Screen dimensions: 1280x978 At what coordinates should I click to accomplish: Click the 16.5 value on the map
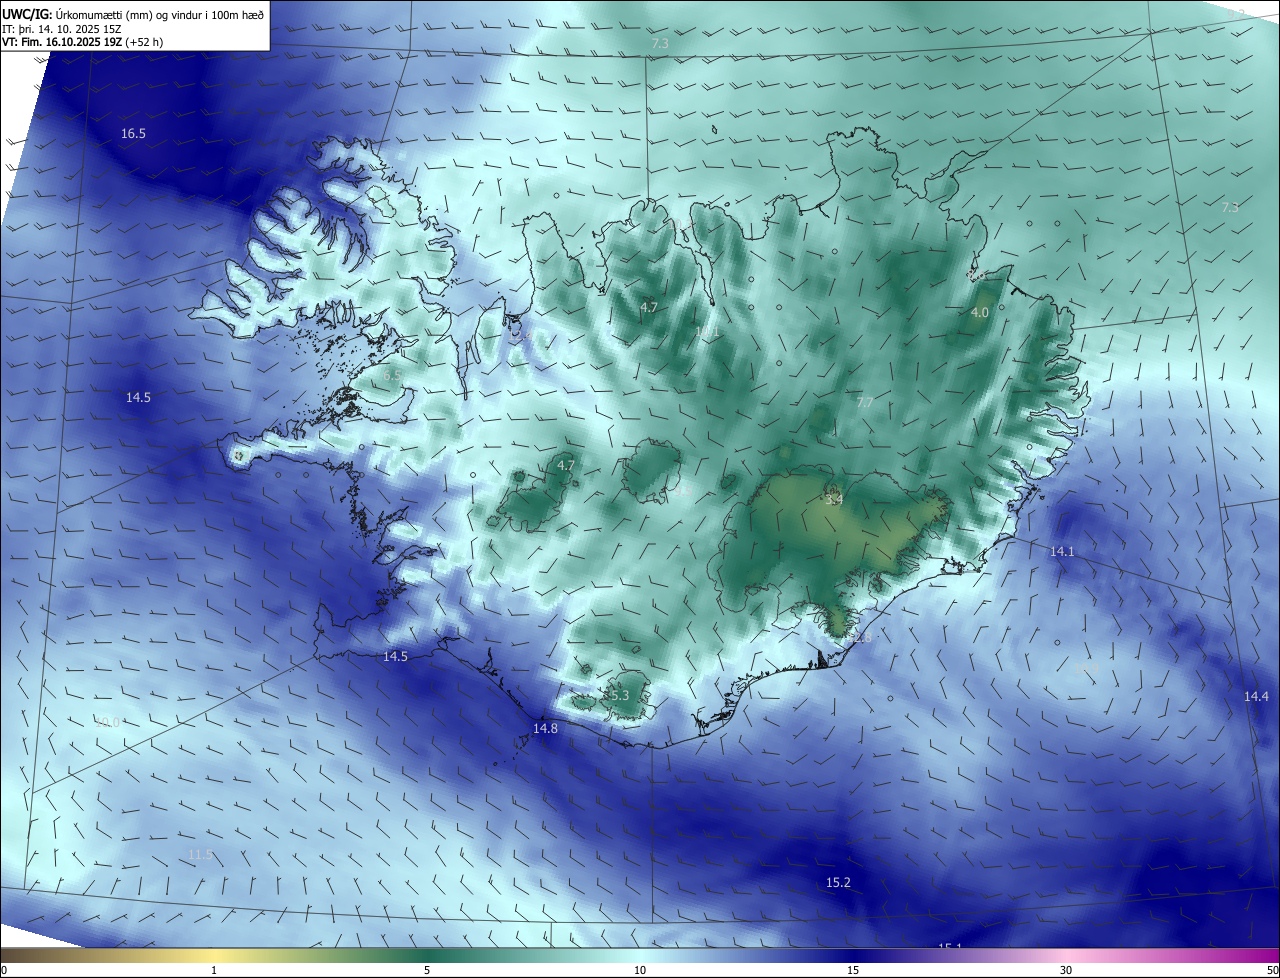coord(133,134)
